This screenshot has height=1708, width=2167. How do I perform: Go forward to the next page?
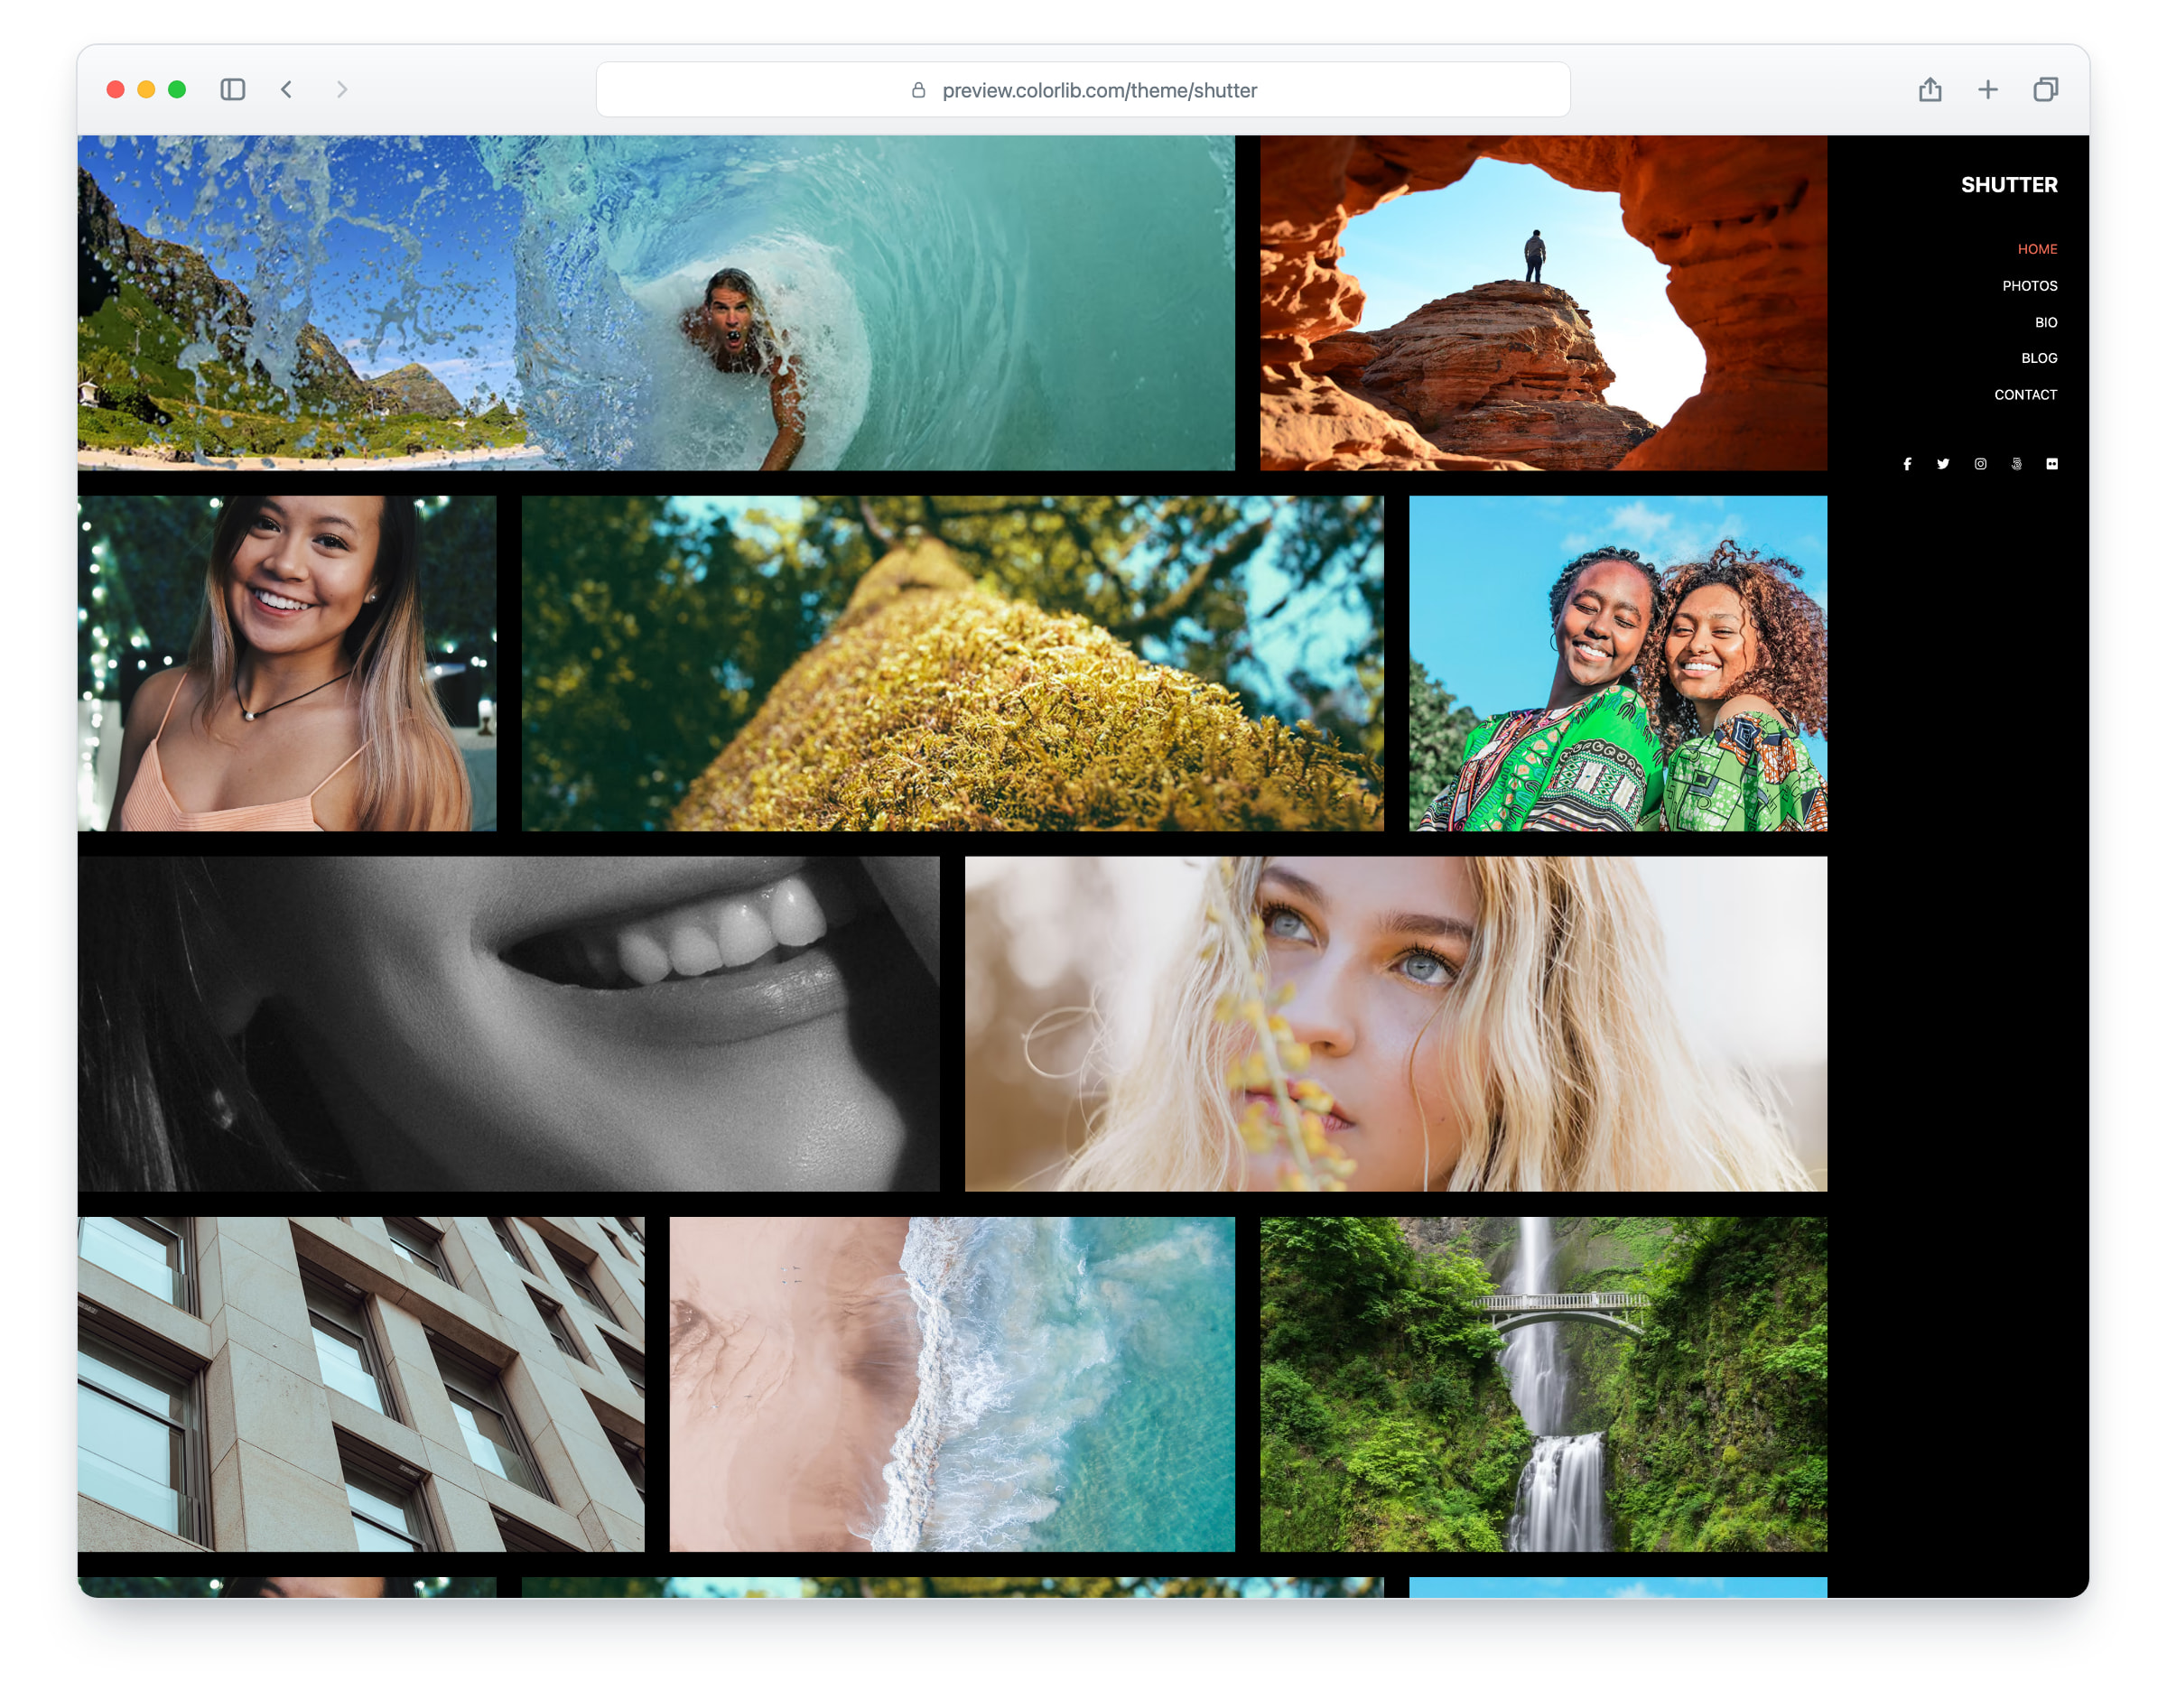click(x=342, y=90)
